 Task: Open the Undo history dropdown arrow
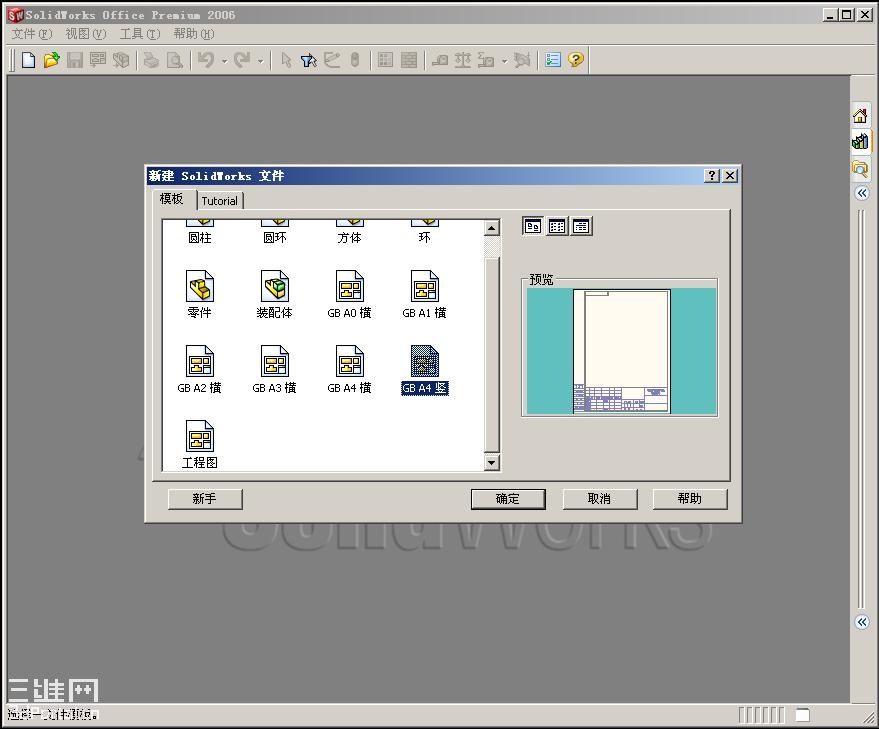point(224,61)
